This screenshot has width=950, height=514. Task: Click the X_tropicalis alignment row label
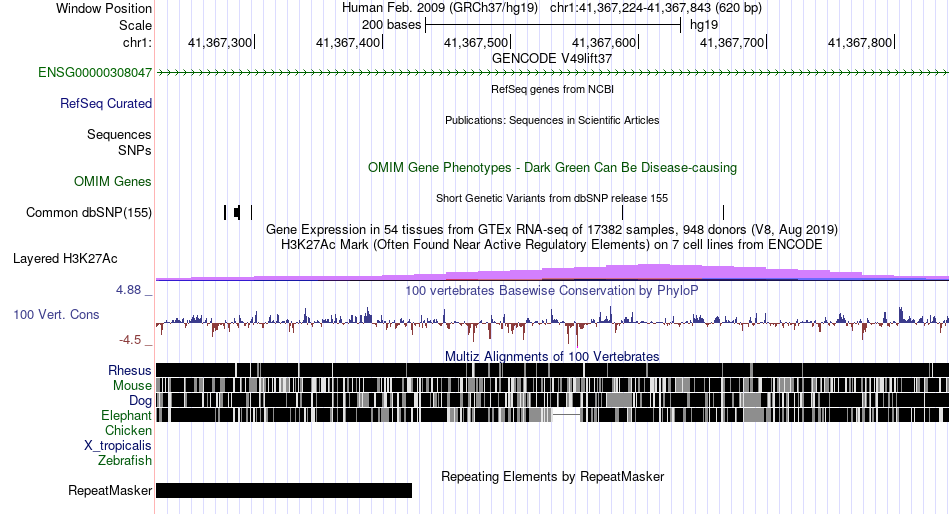click(x=118, y=446)
